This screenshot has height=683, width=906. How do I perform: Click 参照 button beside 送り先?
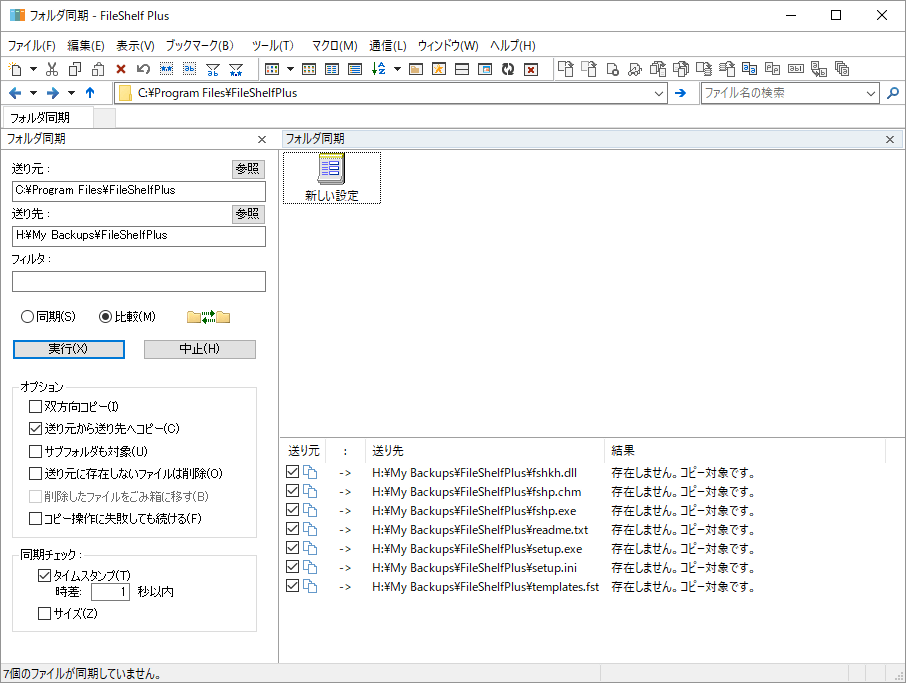click(x=248, y=214)
